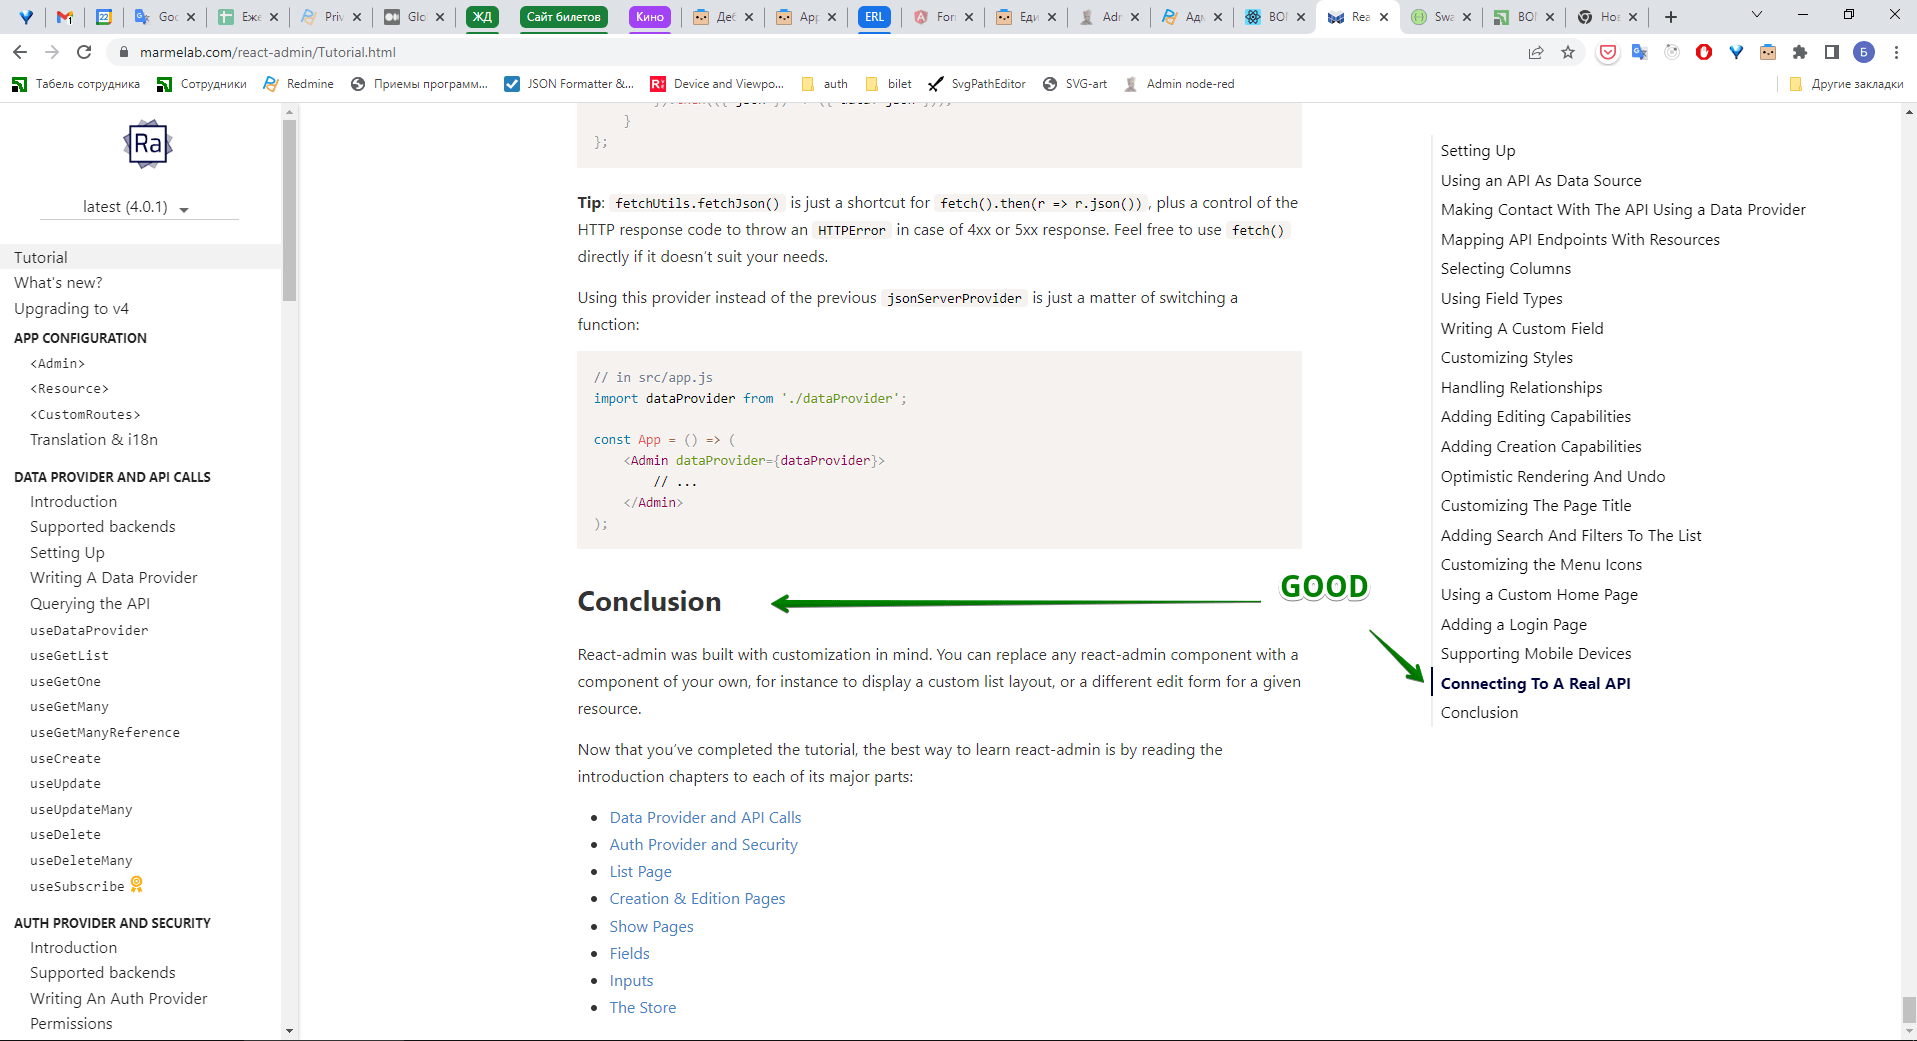Click the 'Auth Provider and Security' link
Viewport: 1917px width, 1041px height.
tap(703, 844)
